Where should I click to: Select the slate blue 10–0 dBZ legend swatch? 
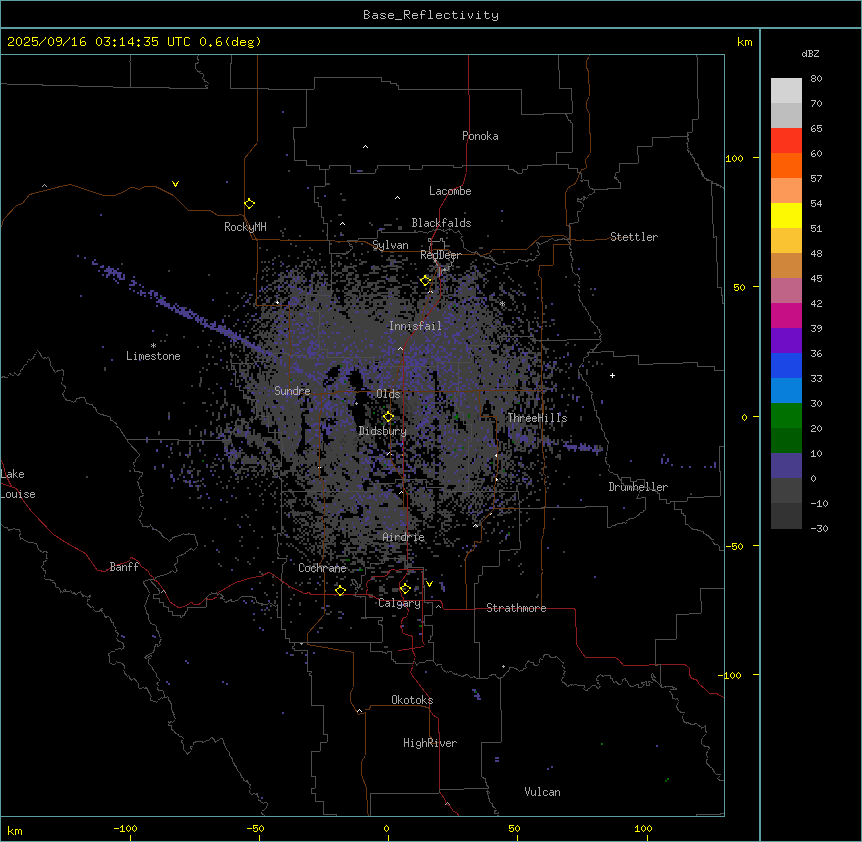click(786, 466)
